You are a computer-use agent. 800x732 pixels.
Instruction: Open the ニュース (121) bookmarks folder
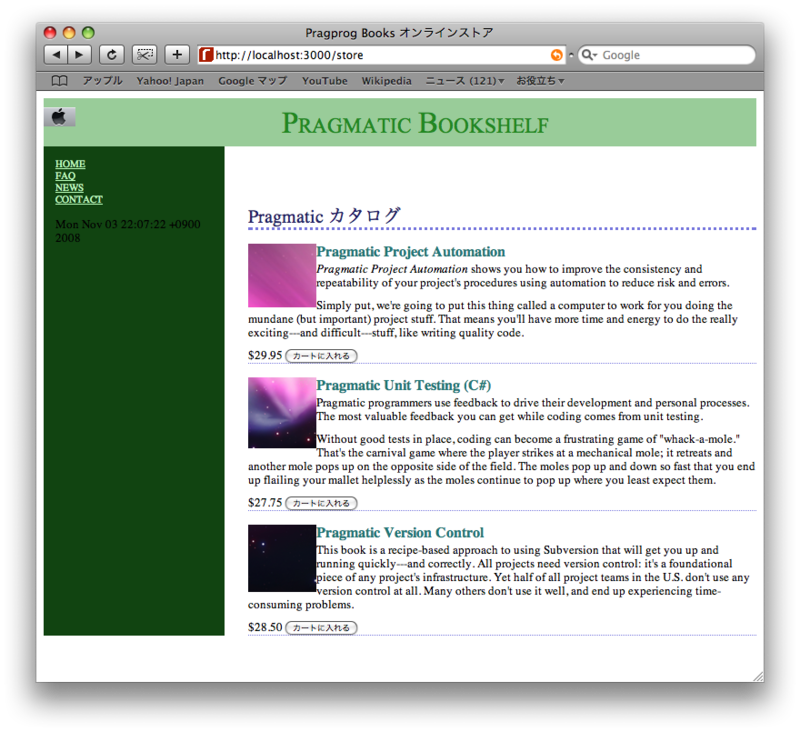coord(464,81)
